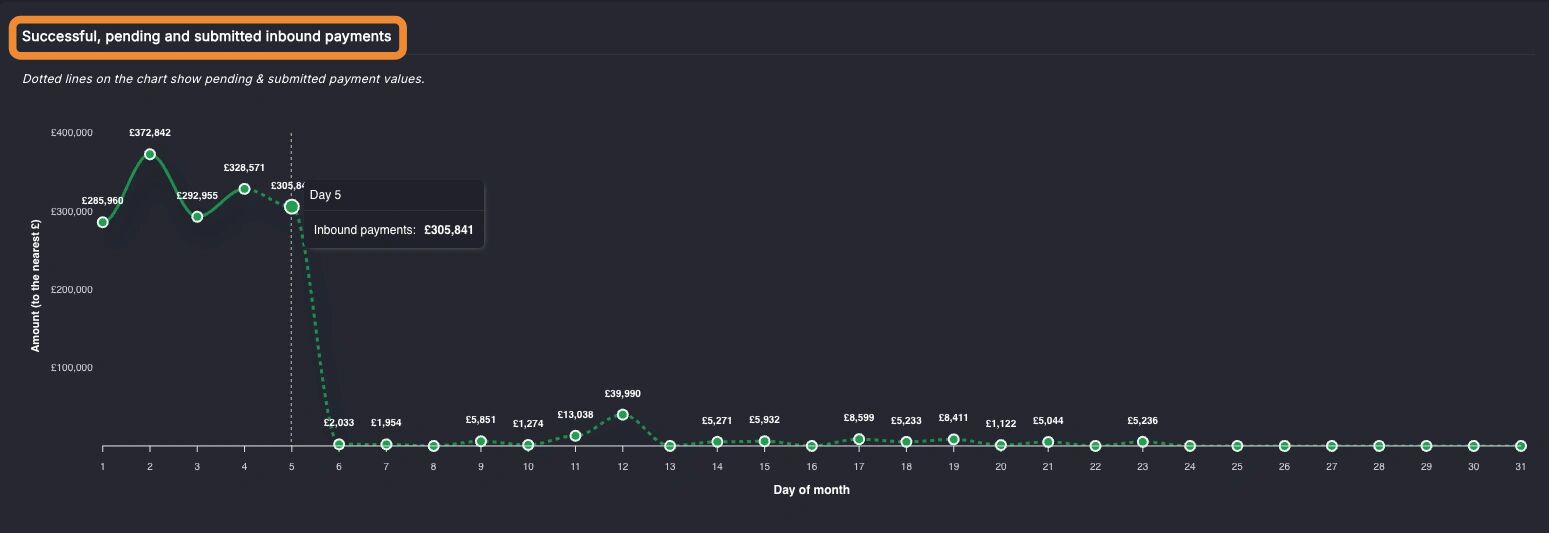Click the £292,955 value label
The image size is (1549, 533).
pyautogui.click(x=197, y=195)
